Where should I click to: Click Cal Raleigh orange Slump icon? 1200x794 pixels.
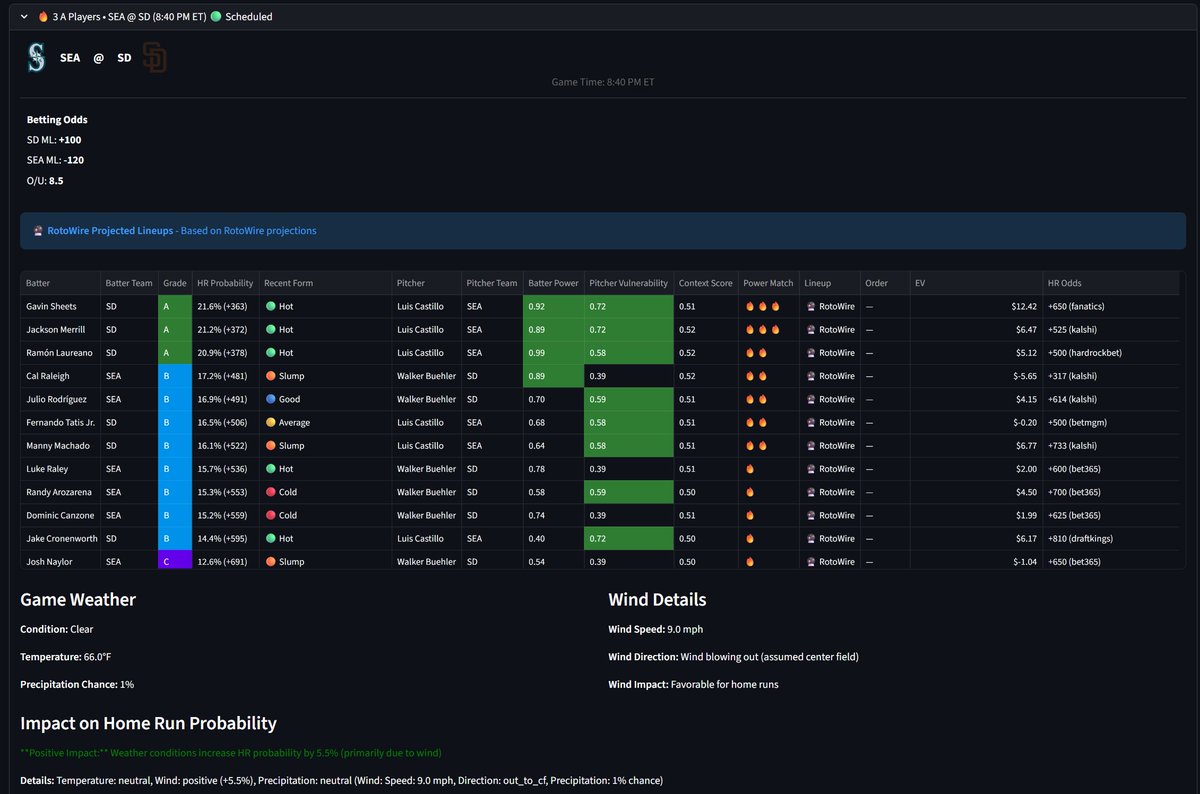tap(270, 376)
